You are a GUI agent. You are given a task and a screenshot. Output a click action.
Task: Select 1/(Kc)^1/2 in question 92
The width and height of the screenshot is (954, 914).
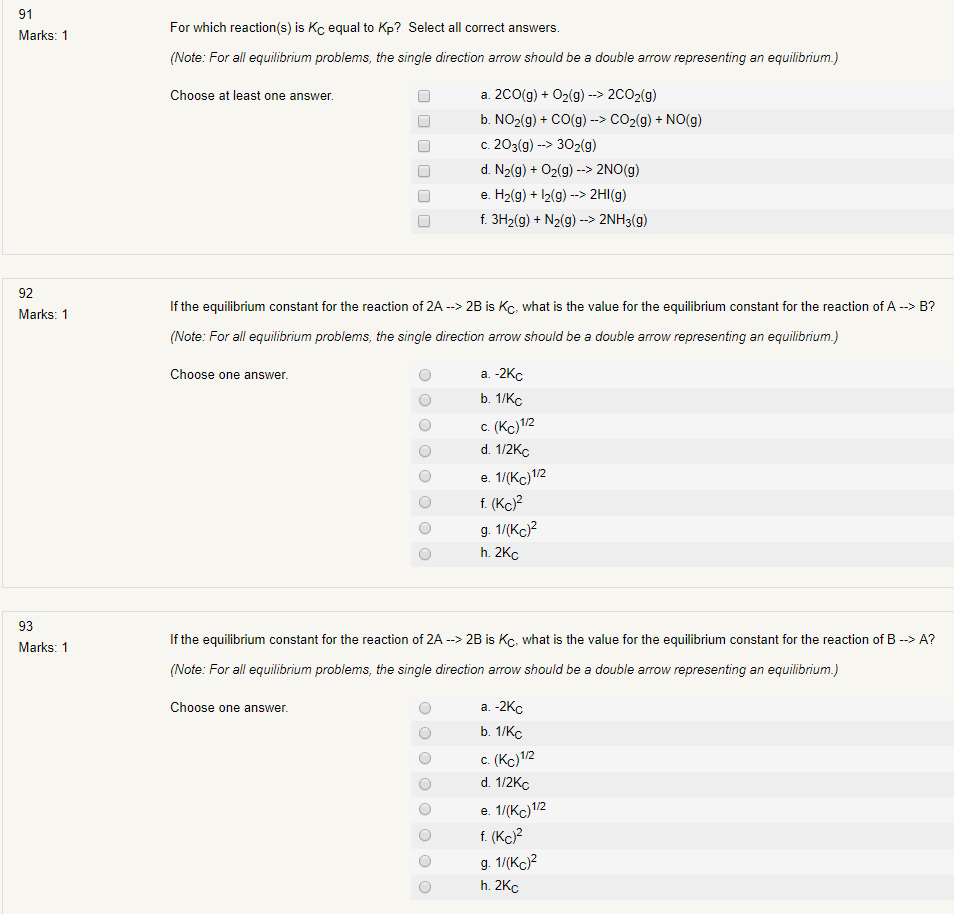[424, 476]
